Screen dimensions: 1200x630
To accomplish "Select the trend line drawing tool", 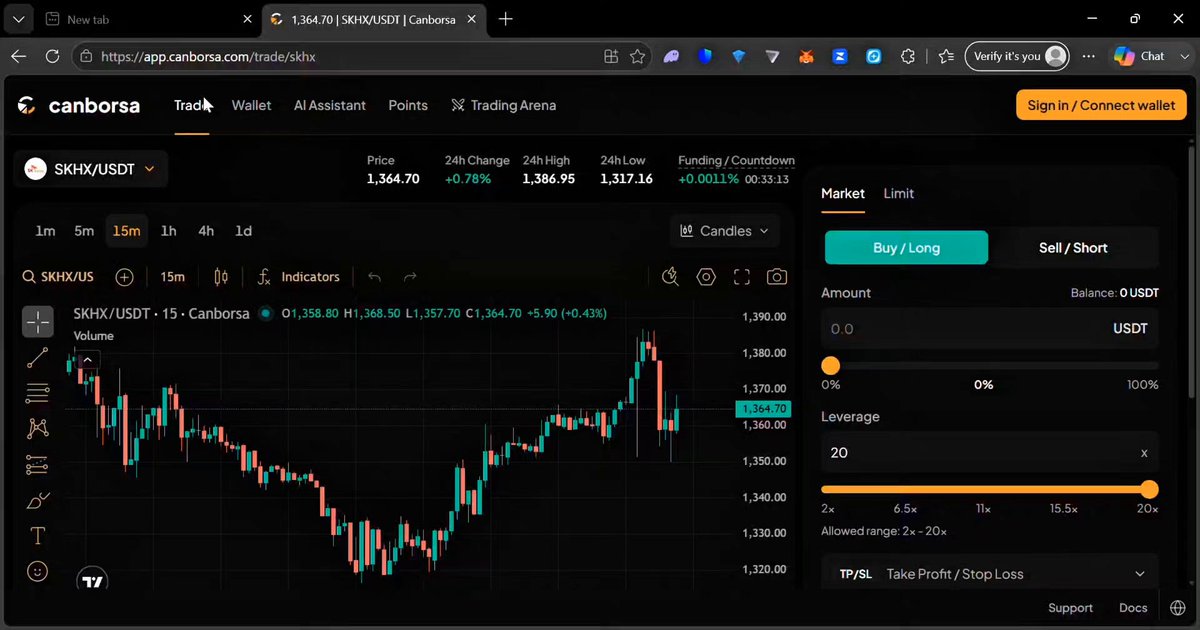I will 38,357.
